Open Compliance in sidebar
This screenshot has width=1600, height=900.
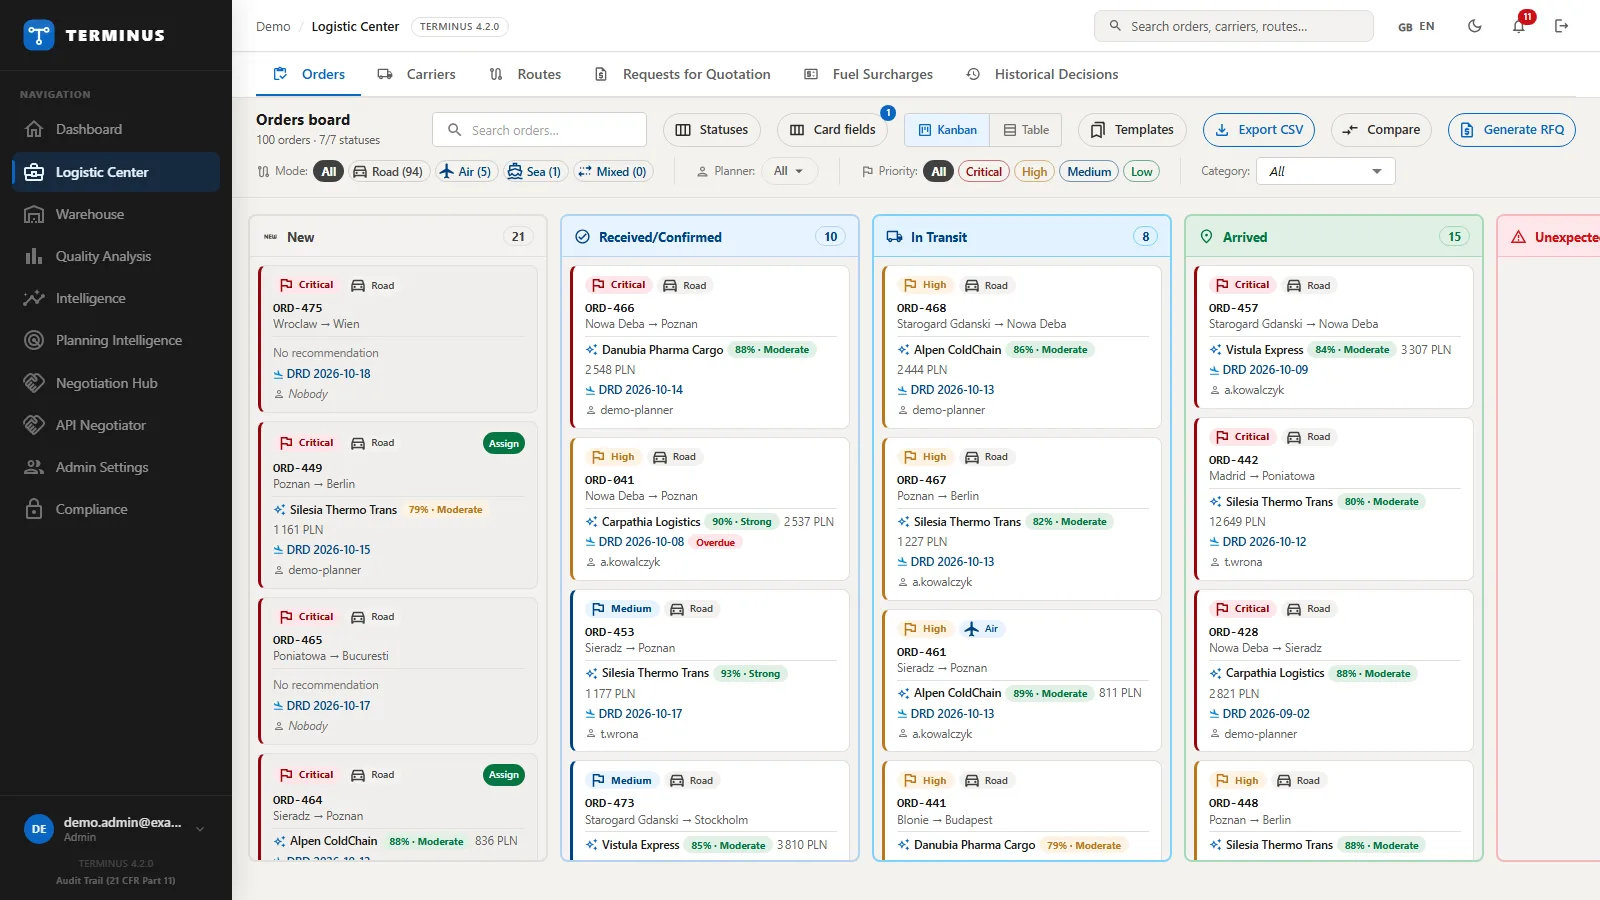coord(116,509)
